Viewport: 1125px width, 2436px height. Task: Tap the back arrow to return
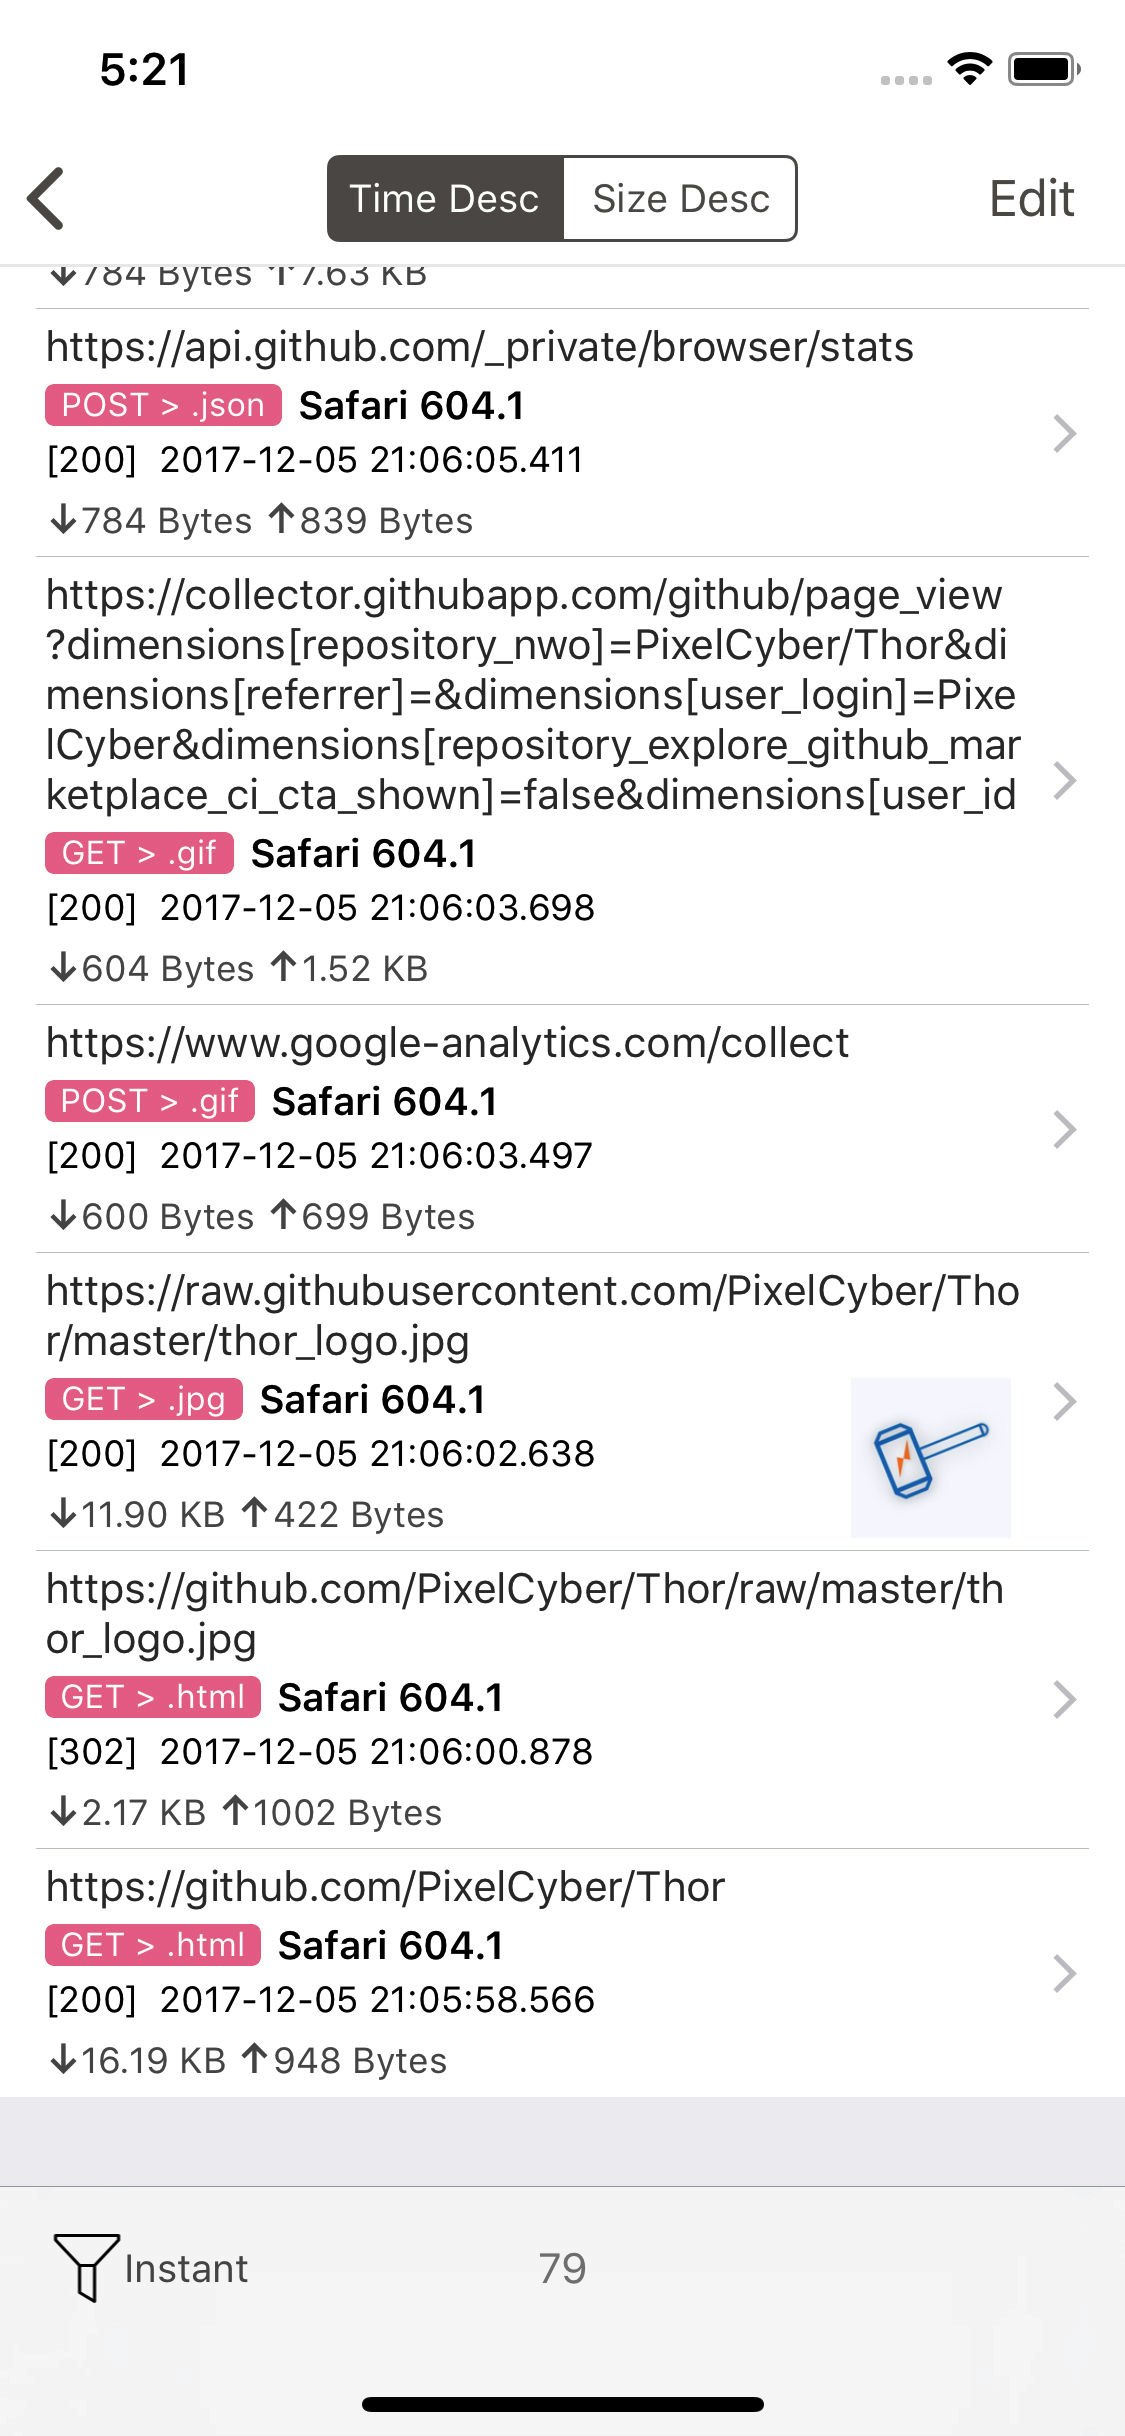pyautogui.click(x=45, y=198)
